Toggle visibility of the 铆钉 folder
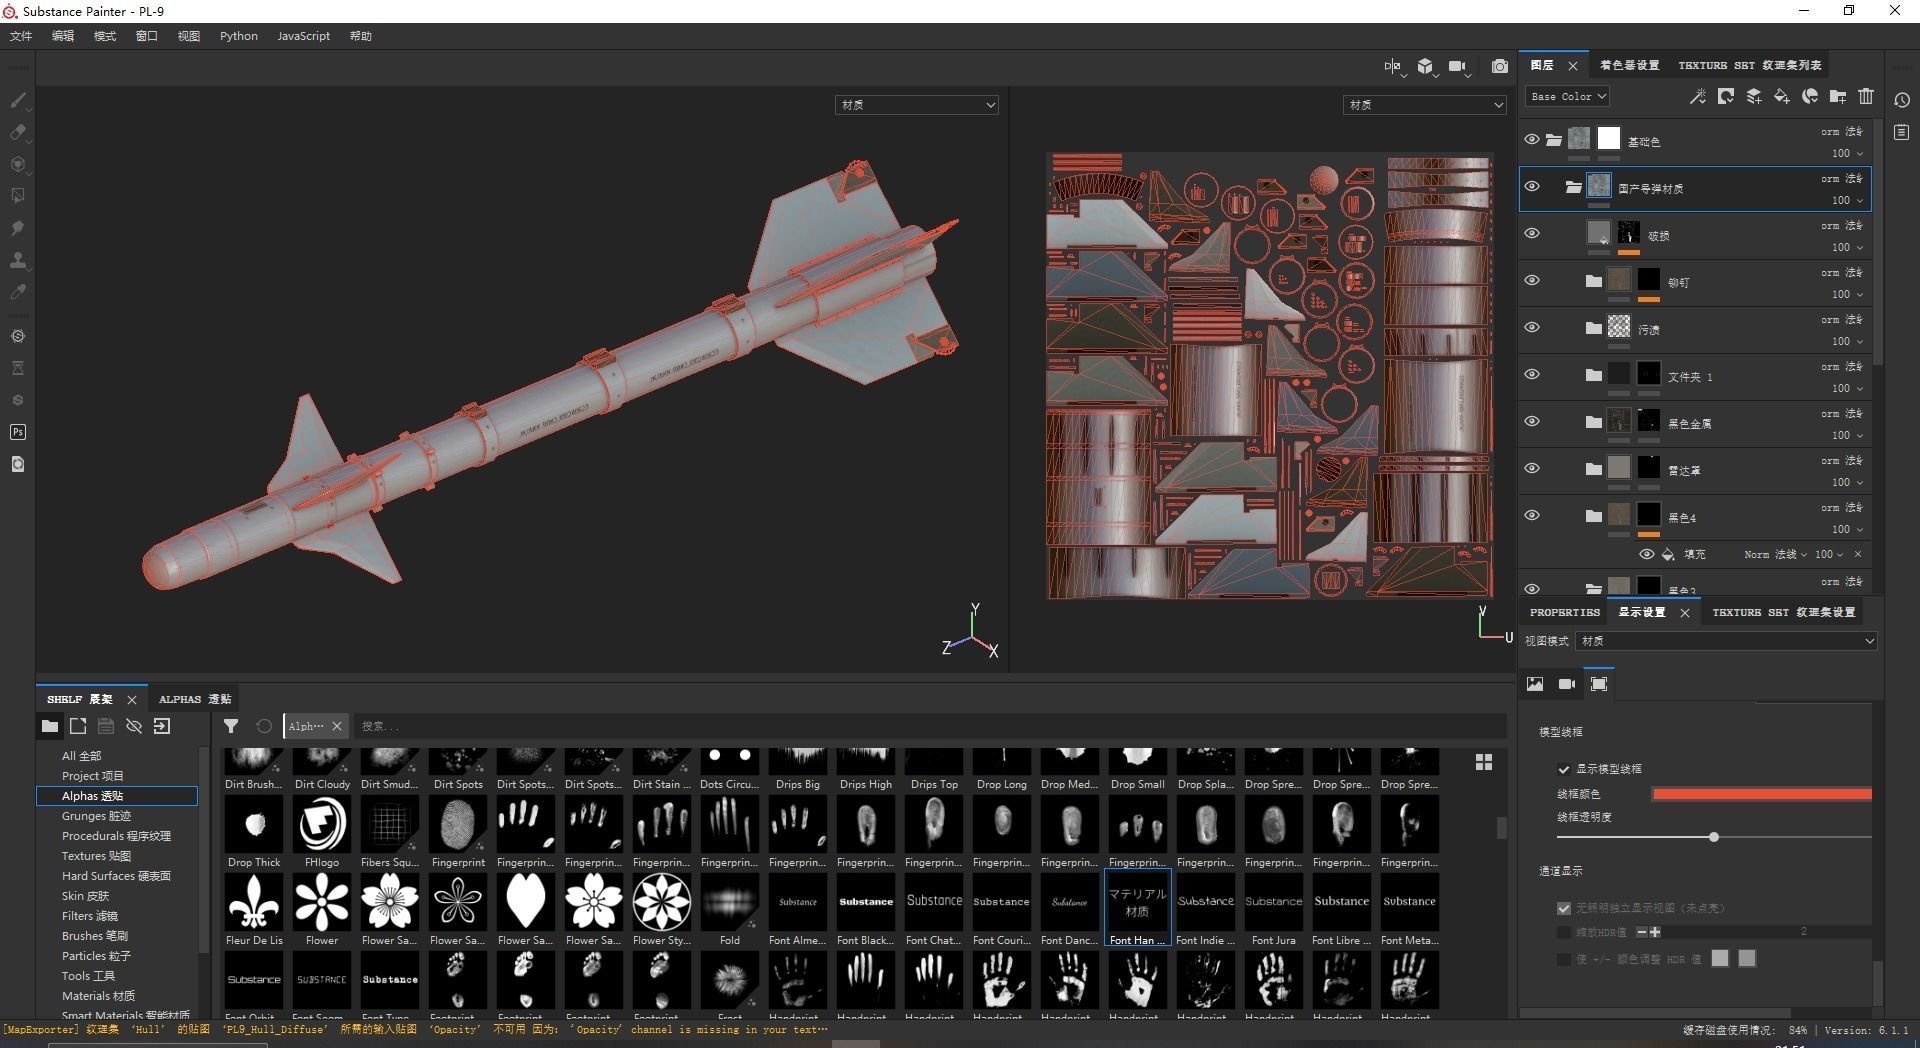This screenshot has width=1920, height=1048. [x=1532, y=281]
